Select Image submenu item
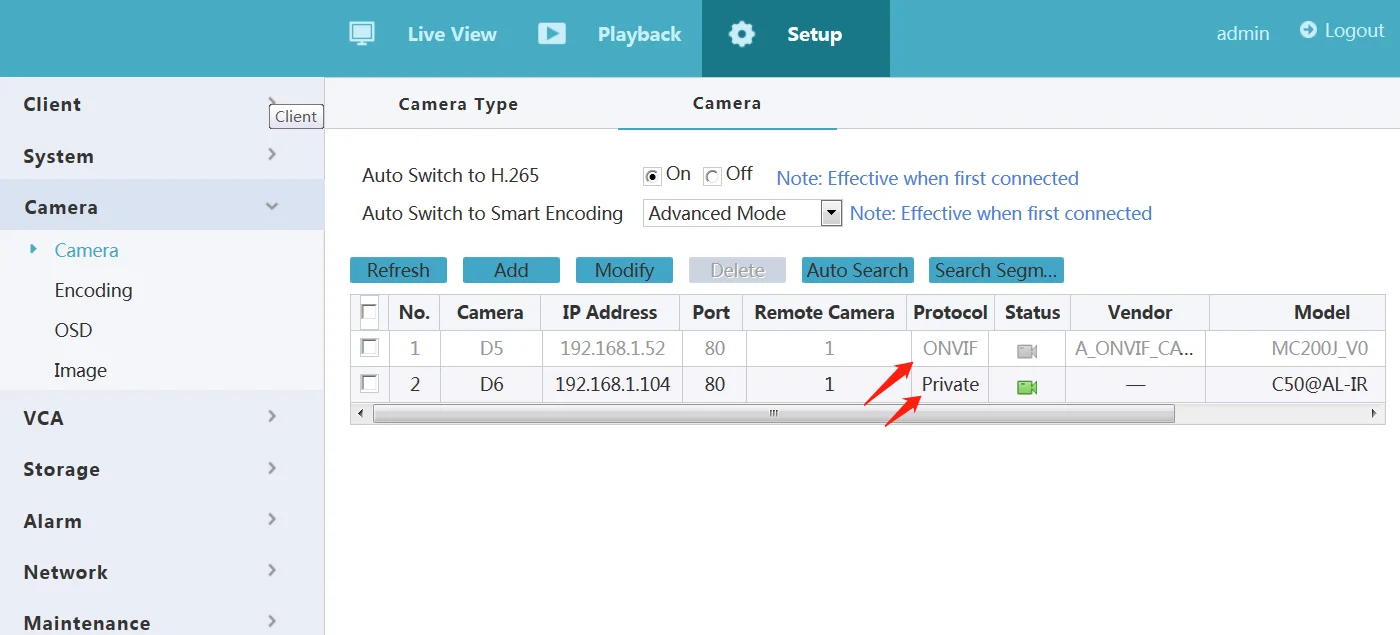The width and height of the screenshot is (1400, 635). 80,370
